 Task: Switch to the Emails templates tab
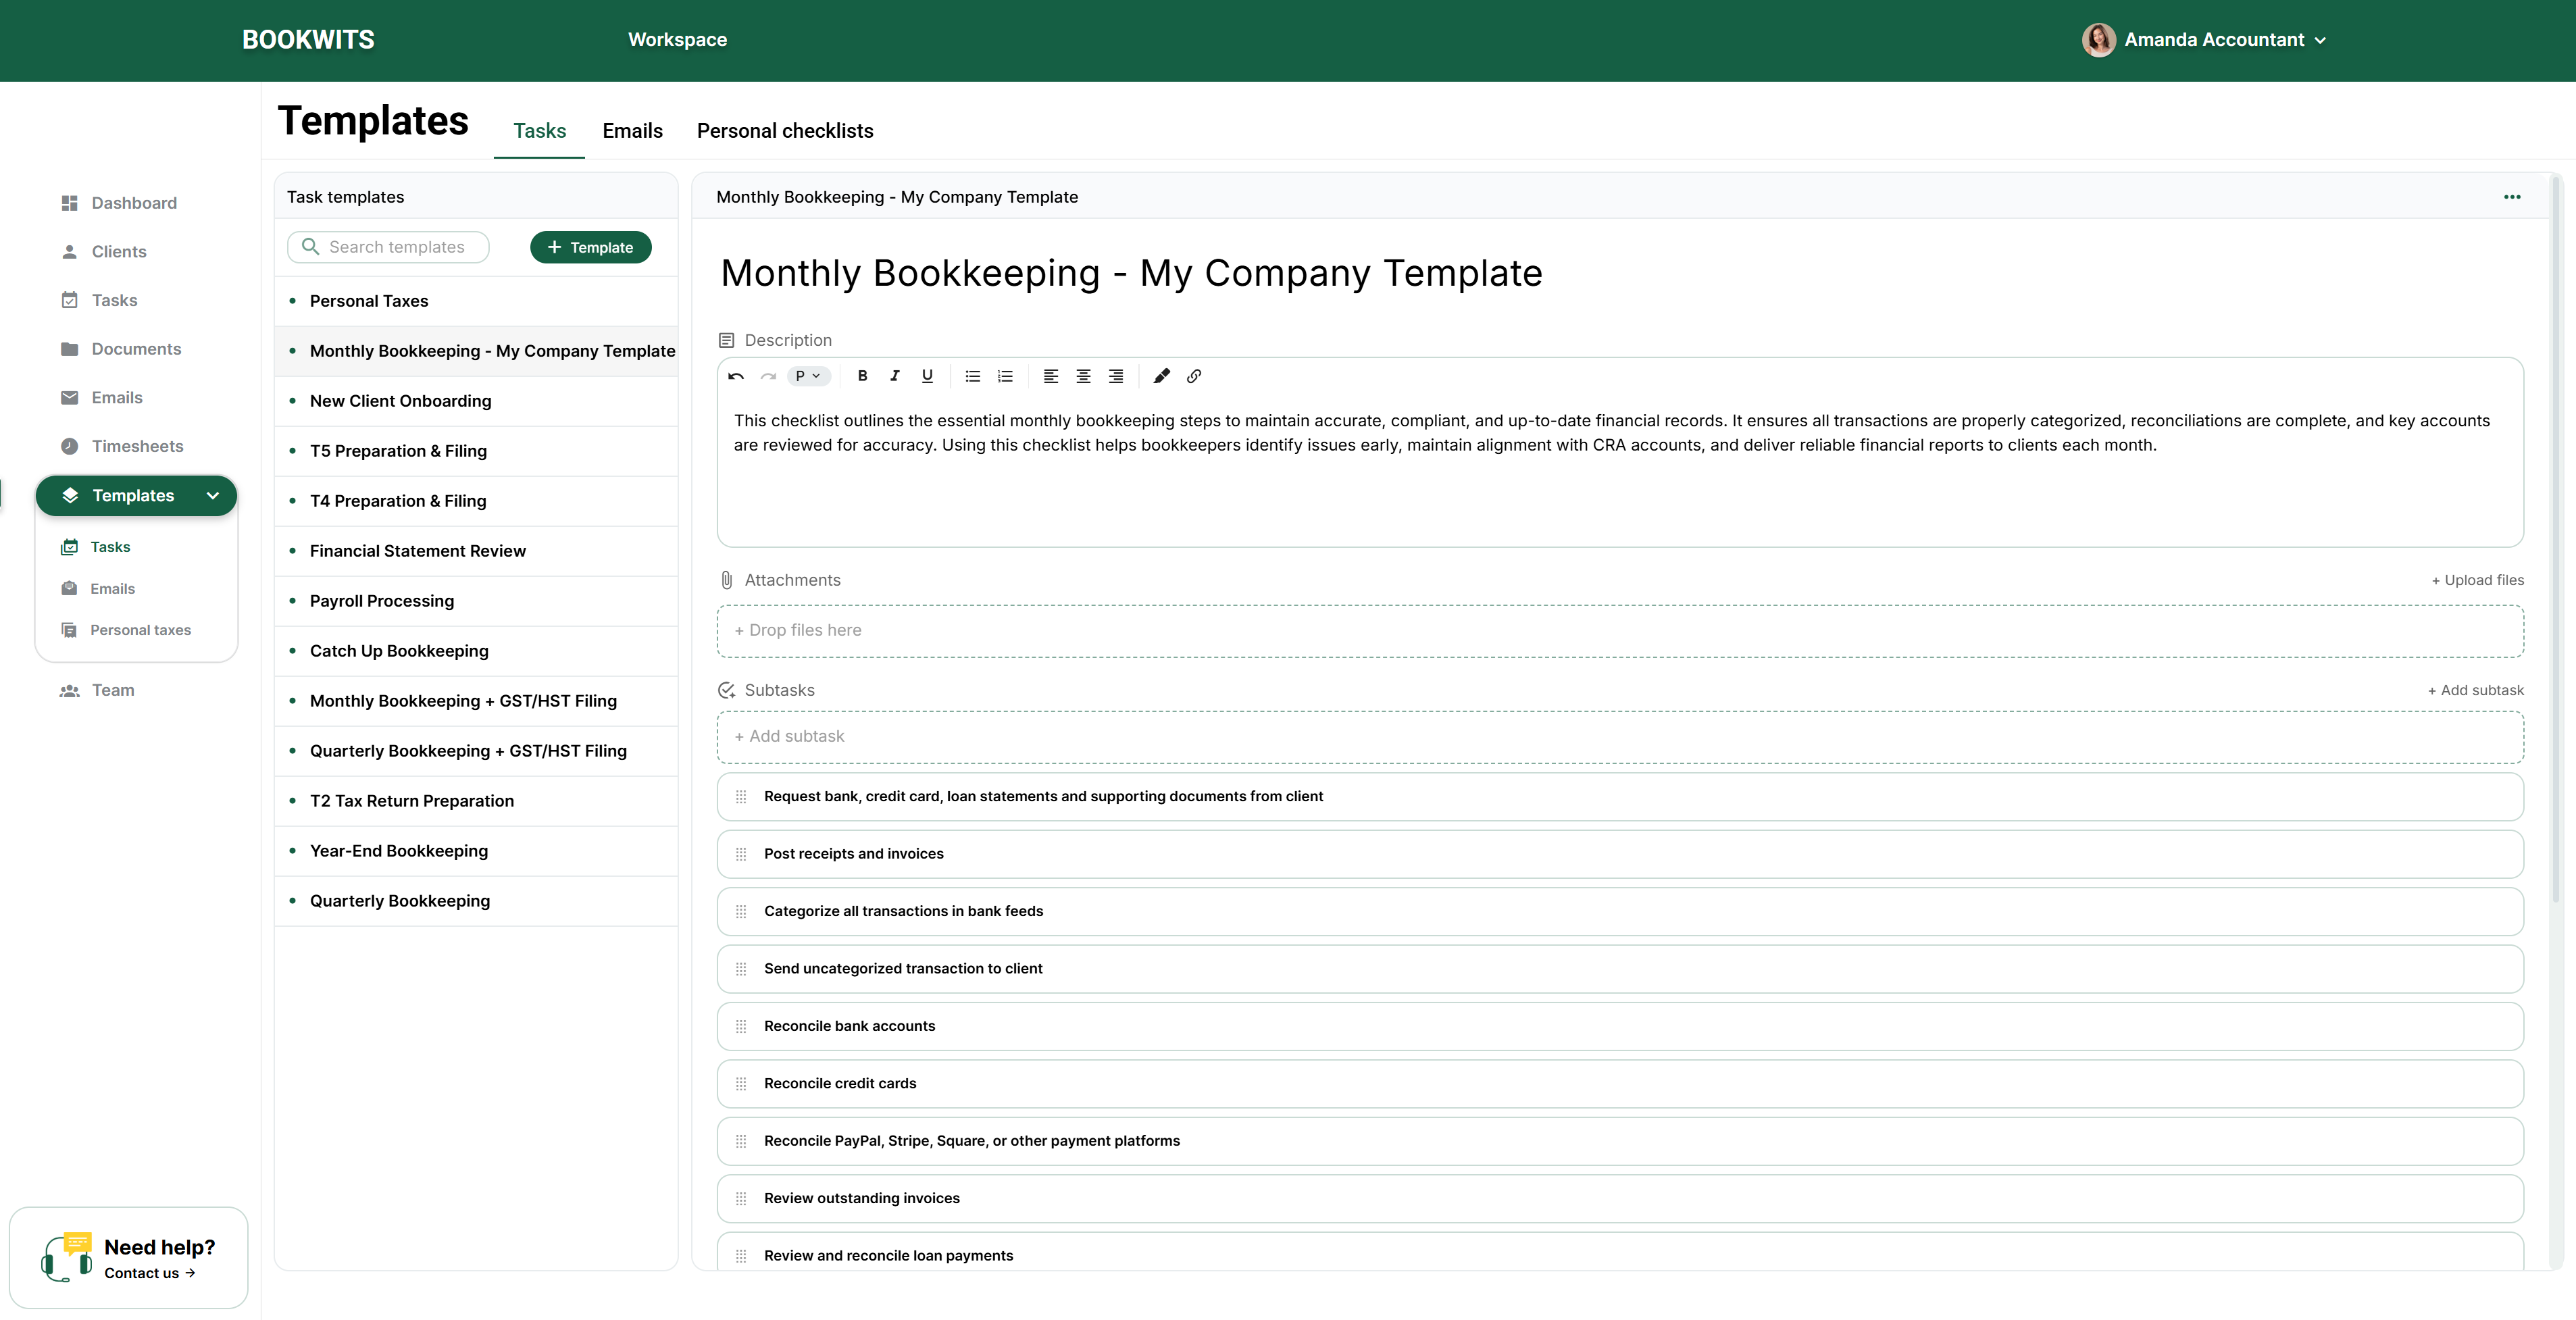tap(632, 131)
